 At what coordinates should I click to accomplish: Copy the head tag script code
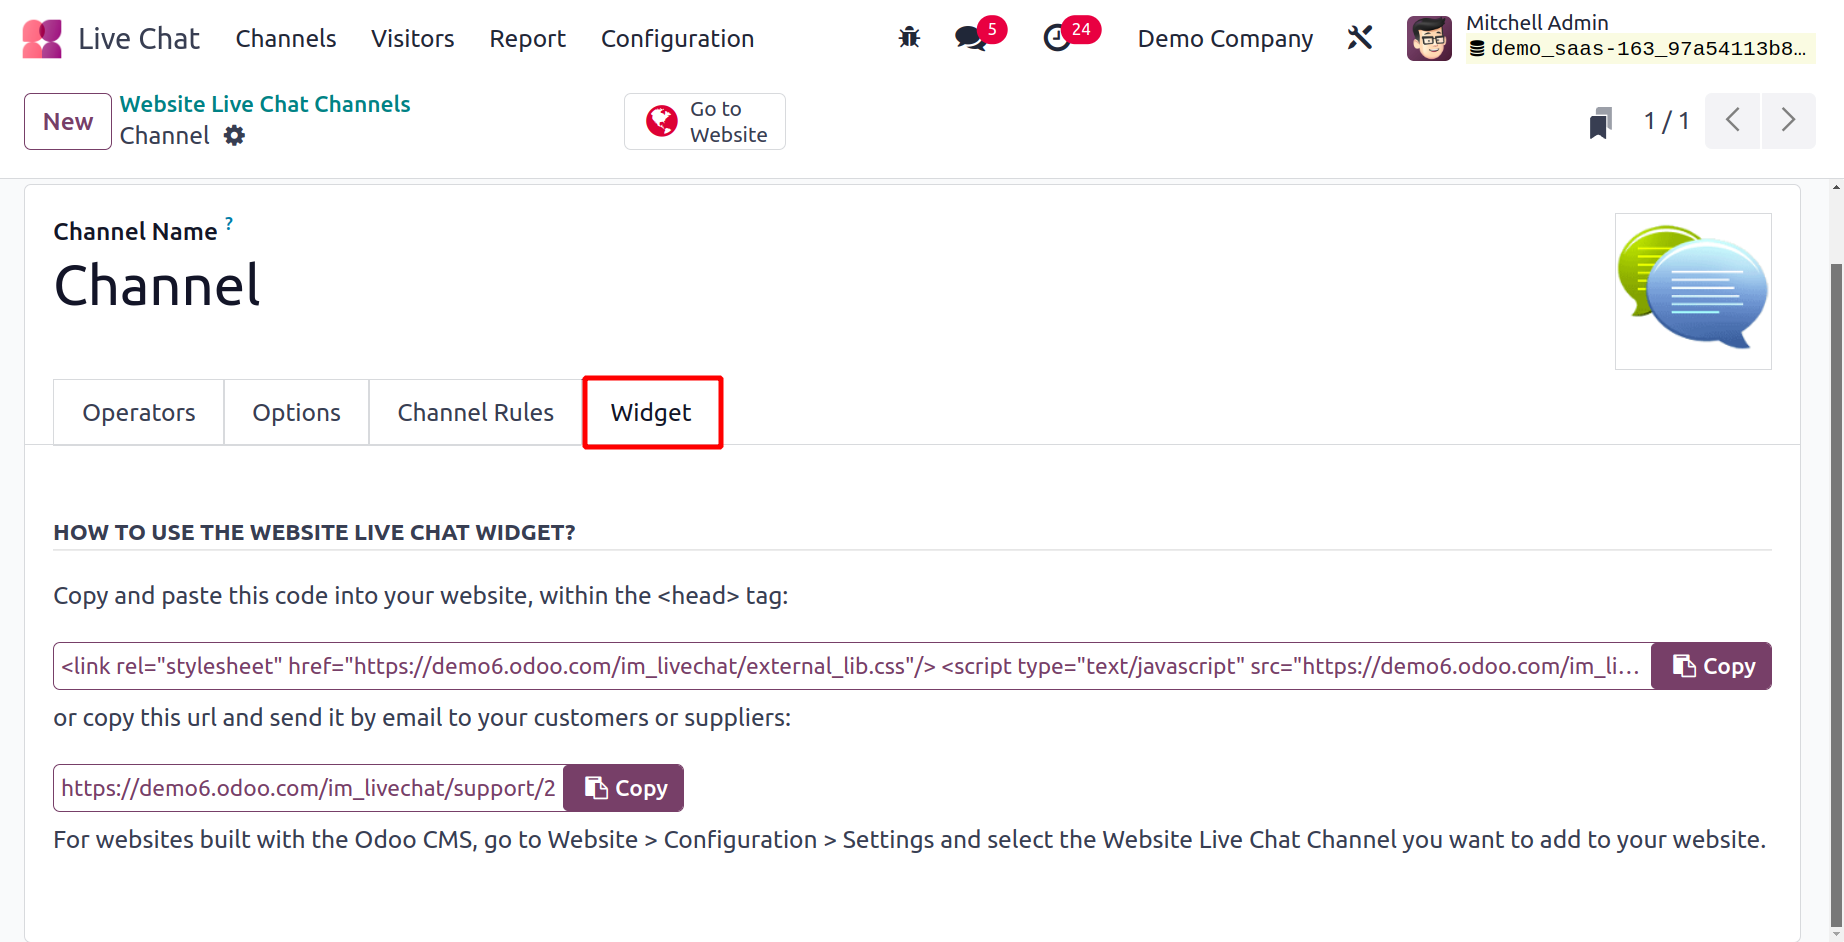[1711, 666]
